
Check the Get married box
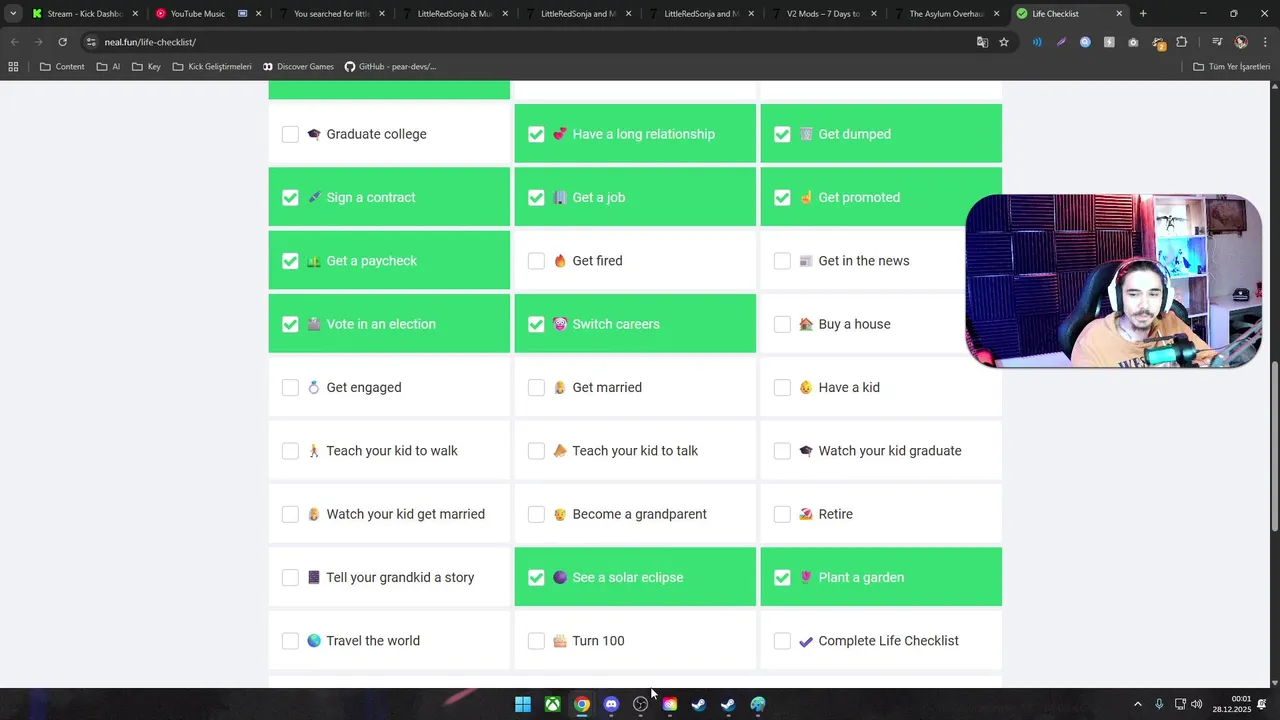(x=536, y=387)
